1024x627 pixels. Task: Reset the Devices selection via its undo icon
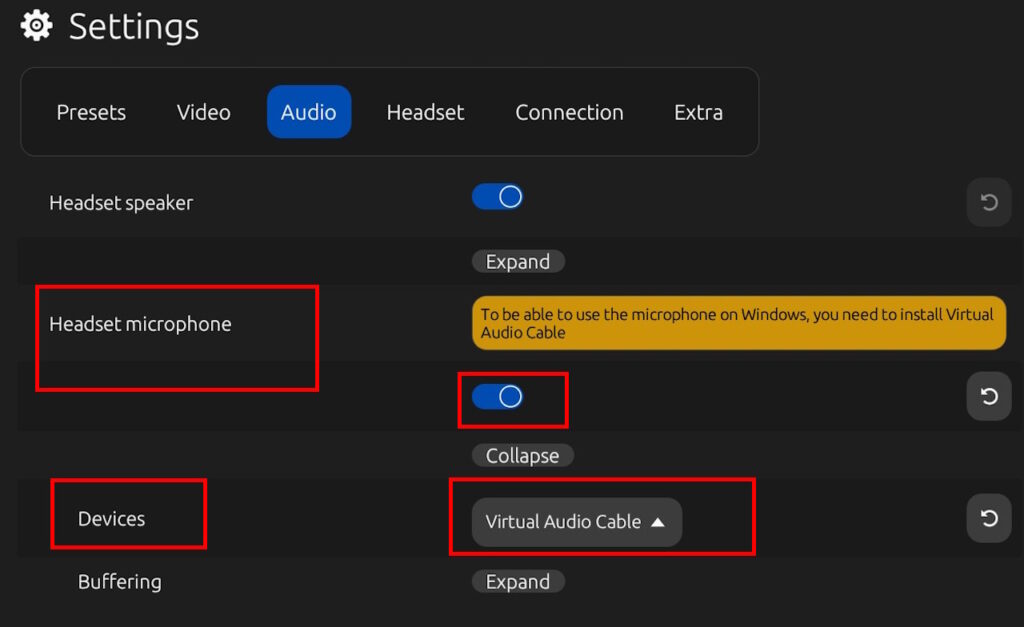click(x=988, y=519)
